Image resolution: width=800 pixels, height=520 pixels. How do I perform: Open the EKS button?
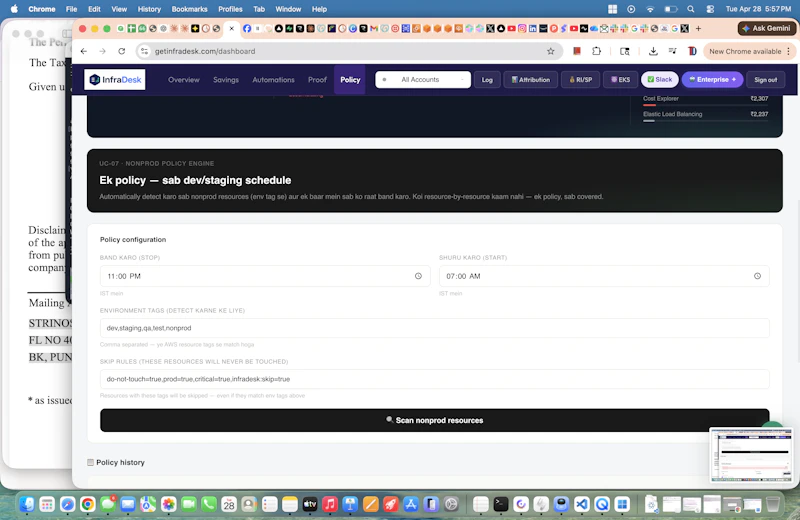click(620, 80)
